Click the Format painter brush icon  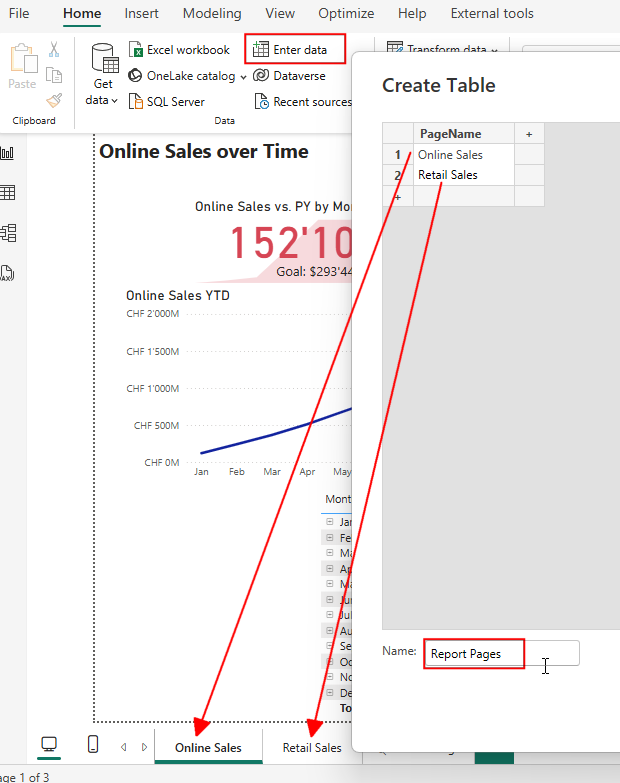point(54,100)
